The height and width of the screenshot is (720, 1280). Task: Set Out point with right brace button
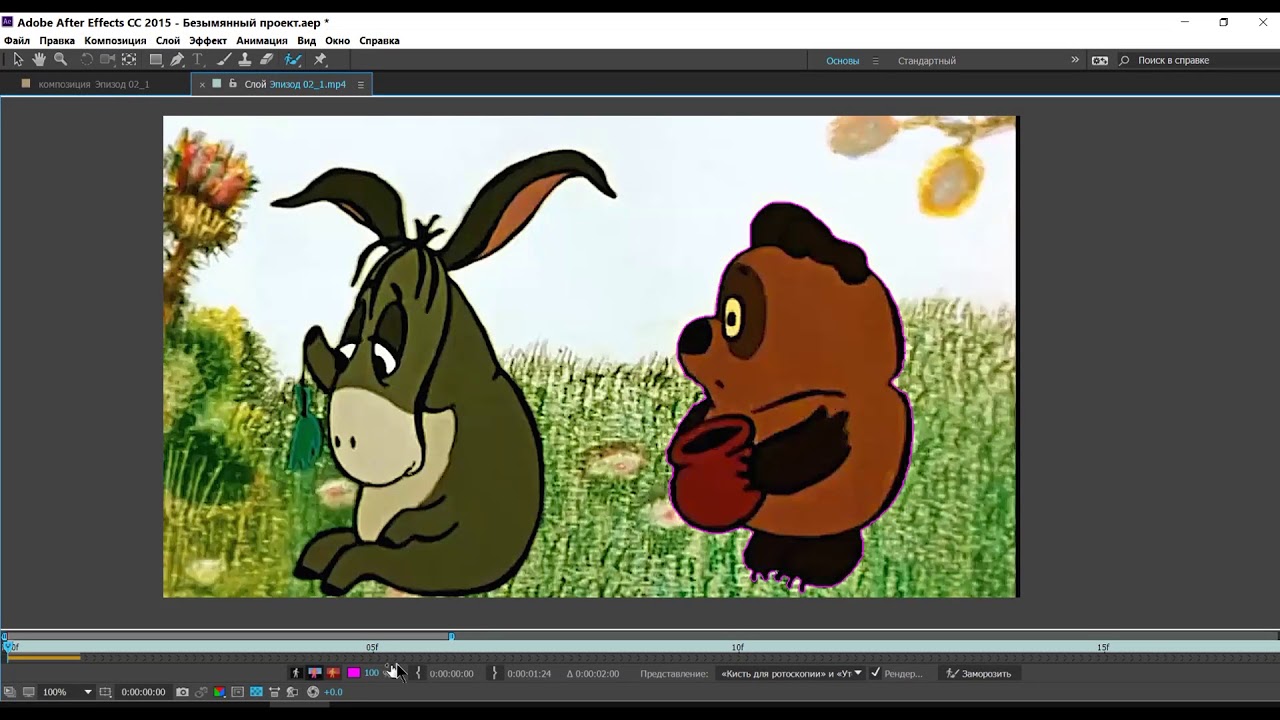pos(494,673)
